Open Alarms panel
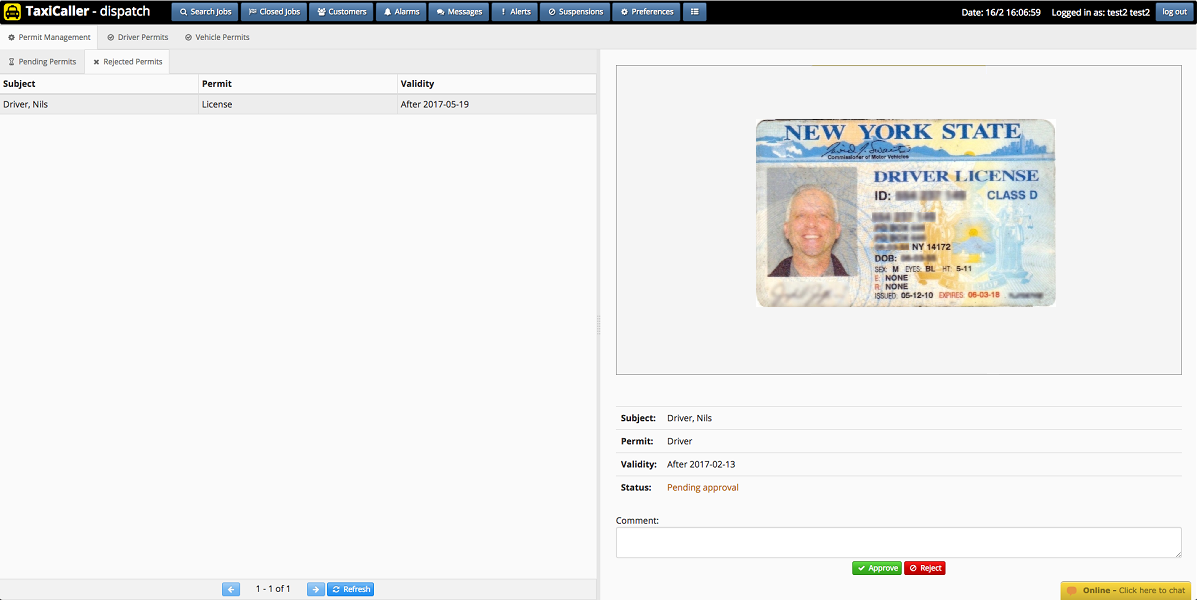This screenshot has height=600, width=1197. point(401,12)
